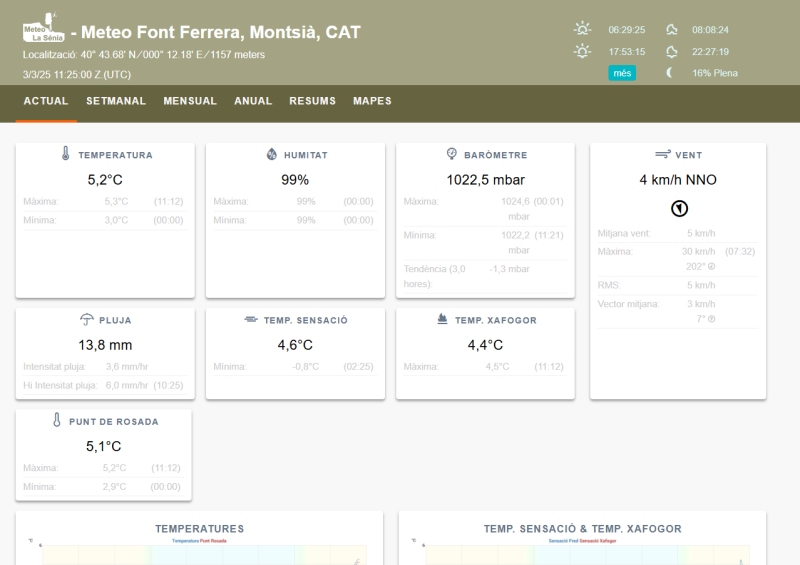Click the wind direction compass icon
The width and height of the screenshot is (800, 565).
coord(678,208)
